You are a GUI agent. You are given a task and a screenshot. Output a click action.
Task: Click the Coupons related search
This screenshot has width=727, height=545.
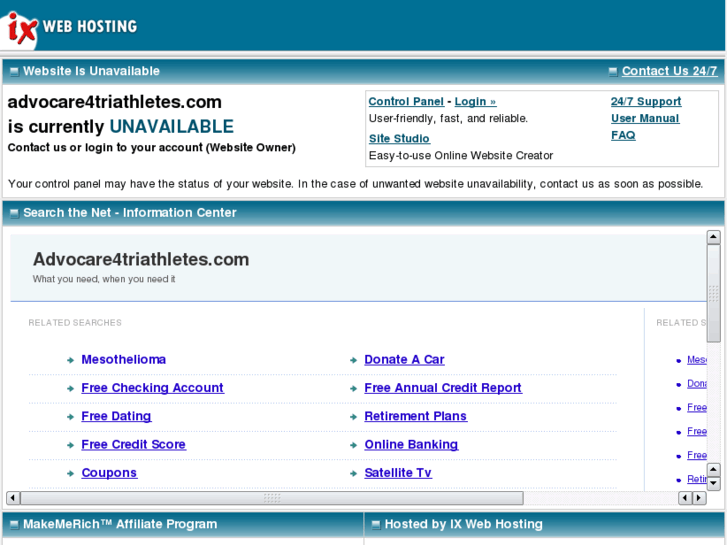click(109, 473)
